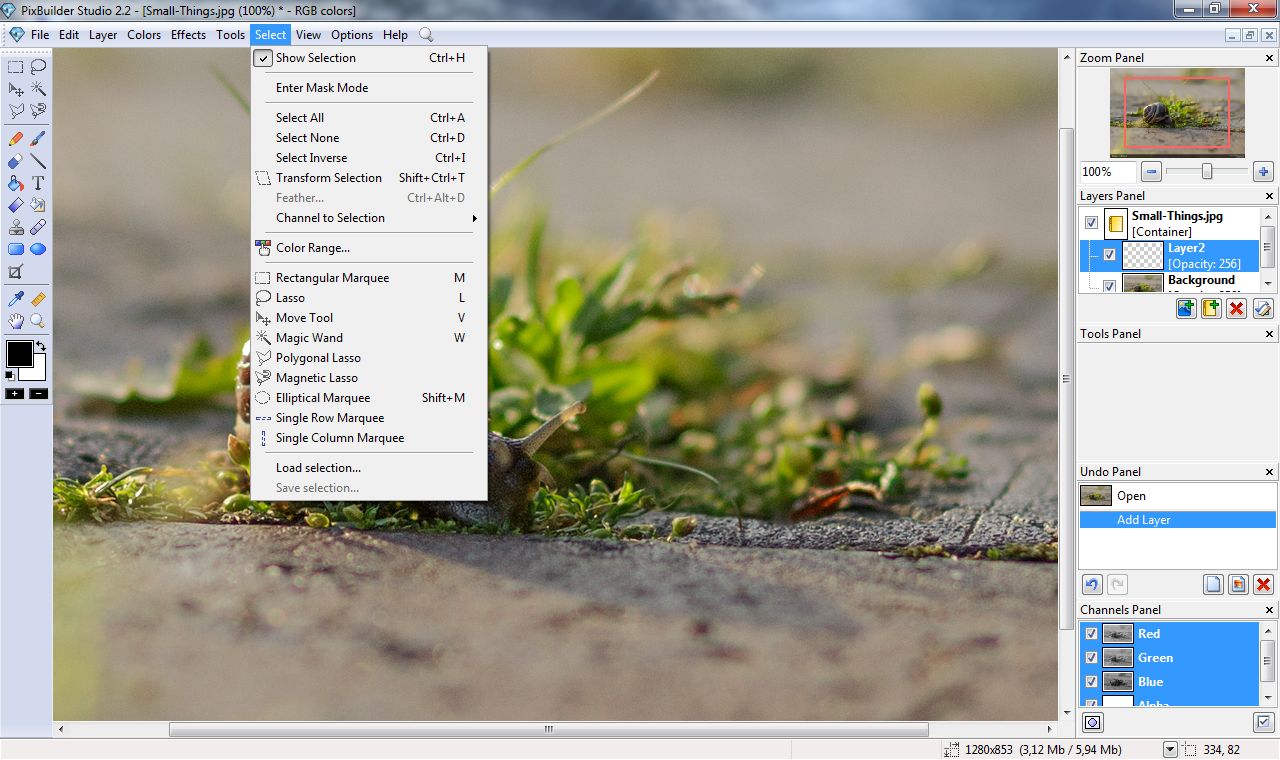Click Transform Selection menu item
The width and height of the screenshot is (1280, 760).
(x=369, y=178)
